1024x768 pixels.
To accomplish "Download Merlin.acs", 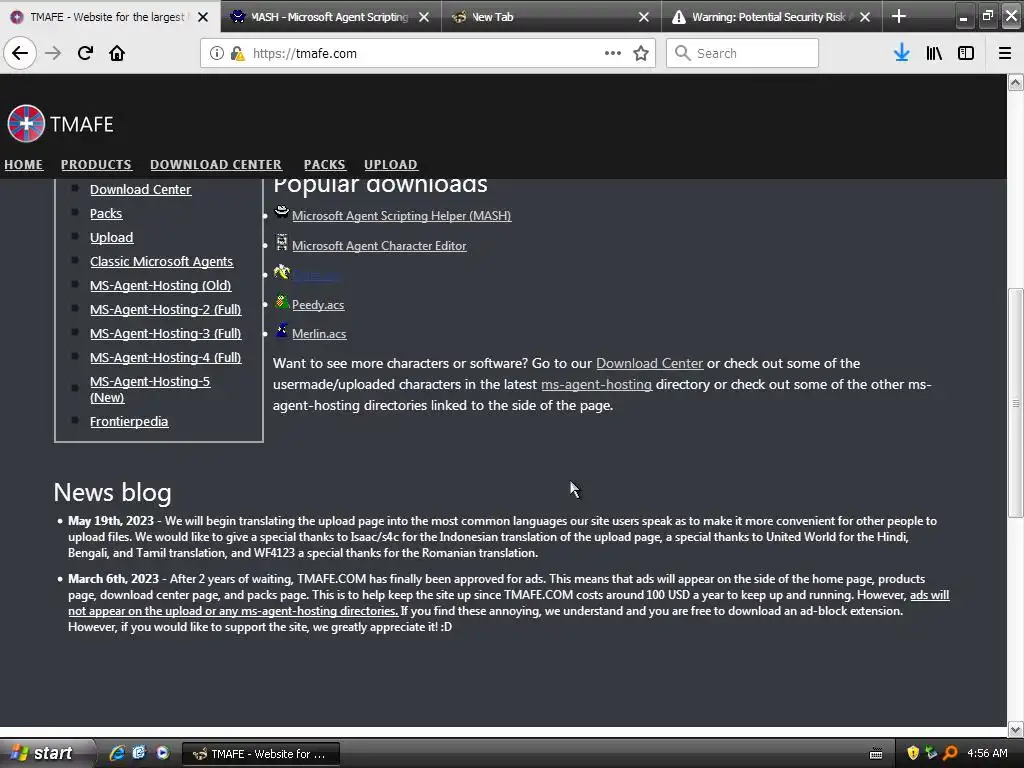I will coord(319,334).
